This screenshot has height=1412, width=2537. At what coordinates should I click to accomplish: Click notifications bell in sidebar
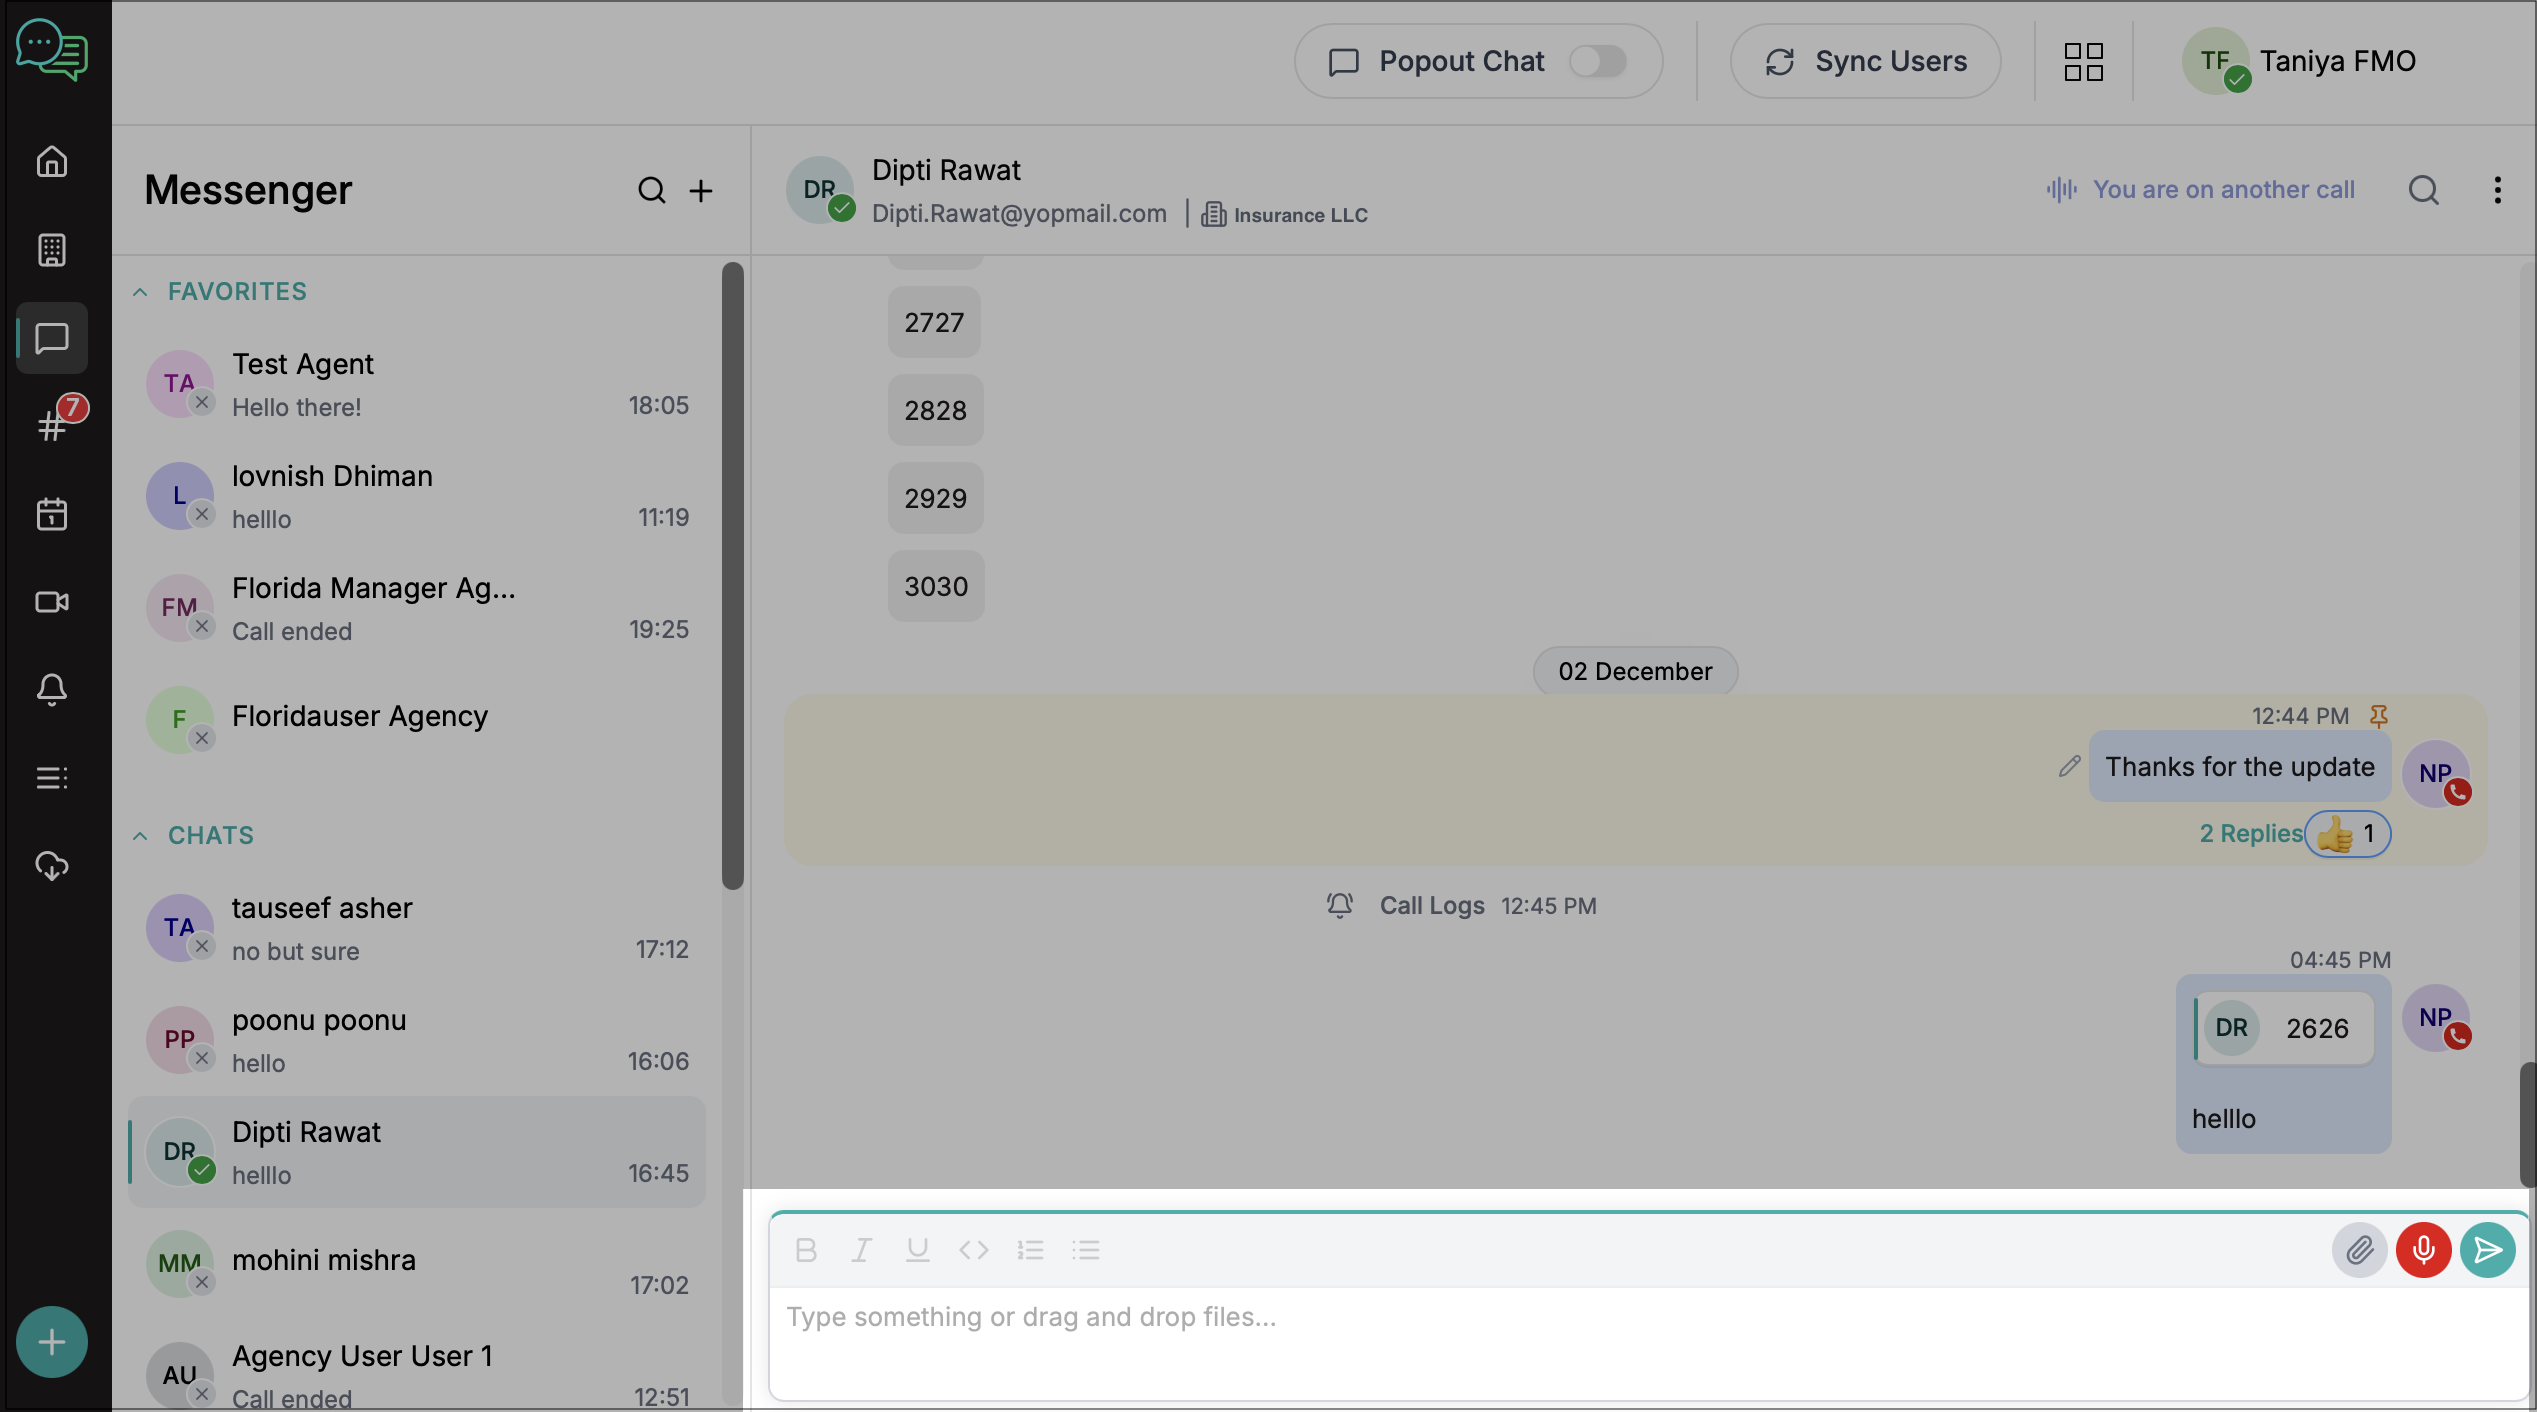[x=52, y=690]
